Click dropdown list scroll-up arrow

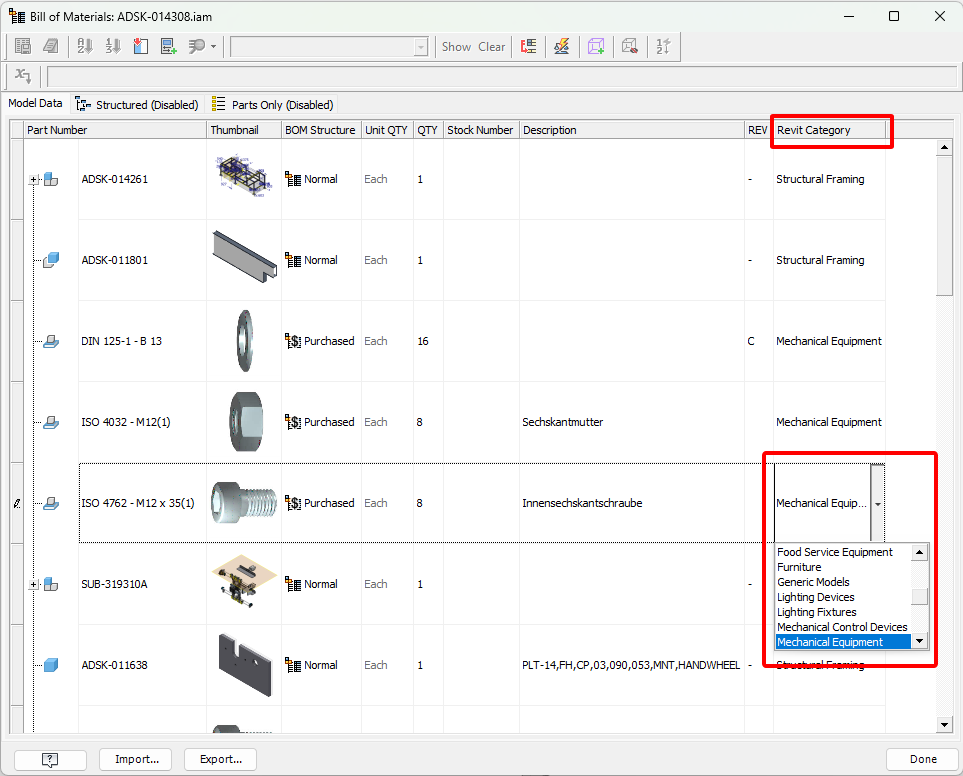[x=919, y=552]
